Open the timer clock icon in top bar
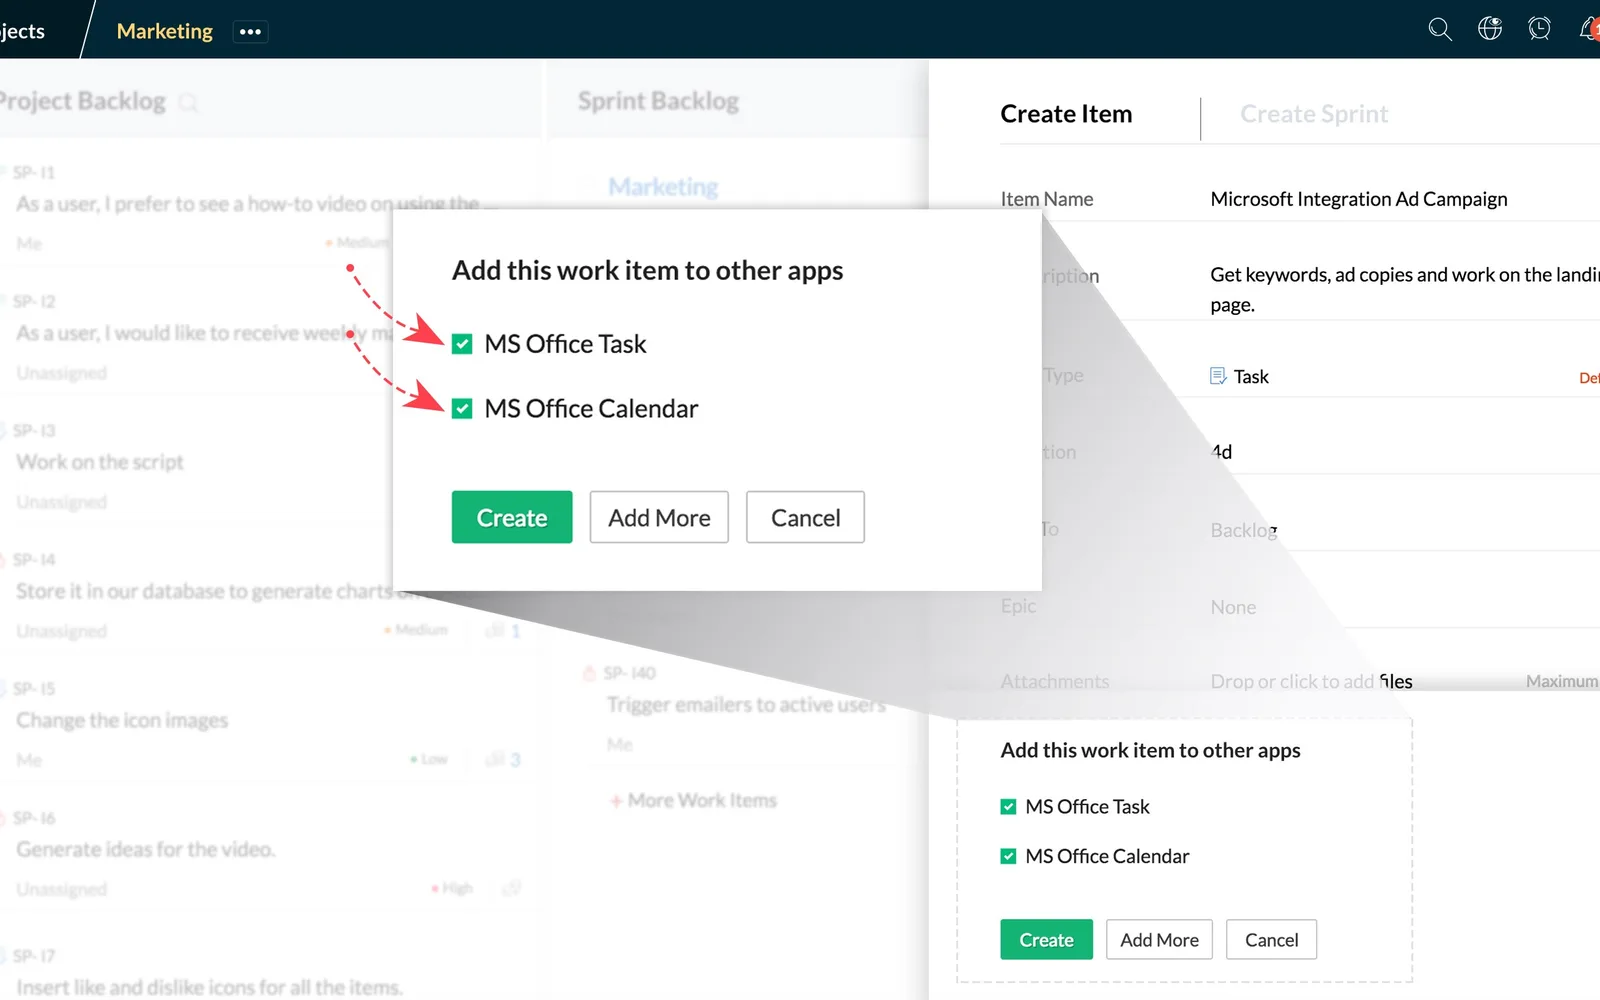Viewport: 1600px width, 1000px height. pos(1539,29)
